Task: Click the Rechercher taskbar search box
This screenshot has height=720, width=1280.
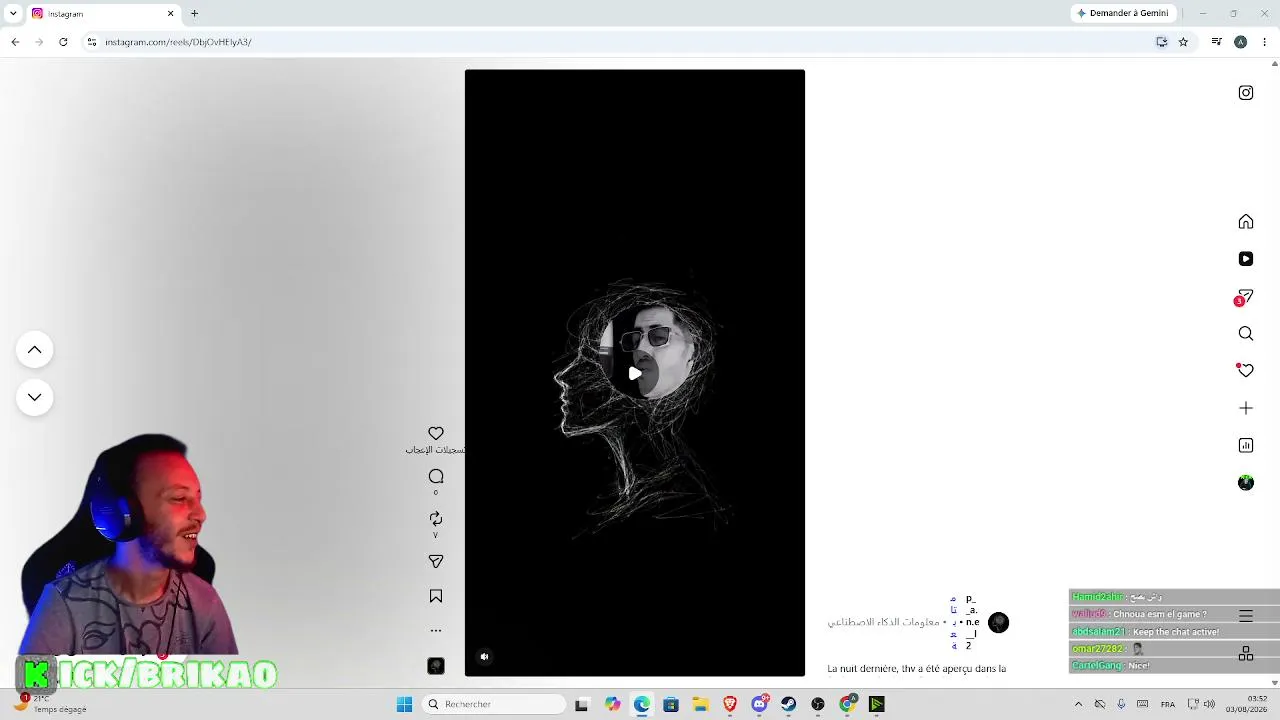Action: (x=495, y=705)
